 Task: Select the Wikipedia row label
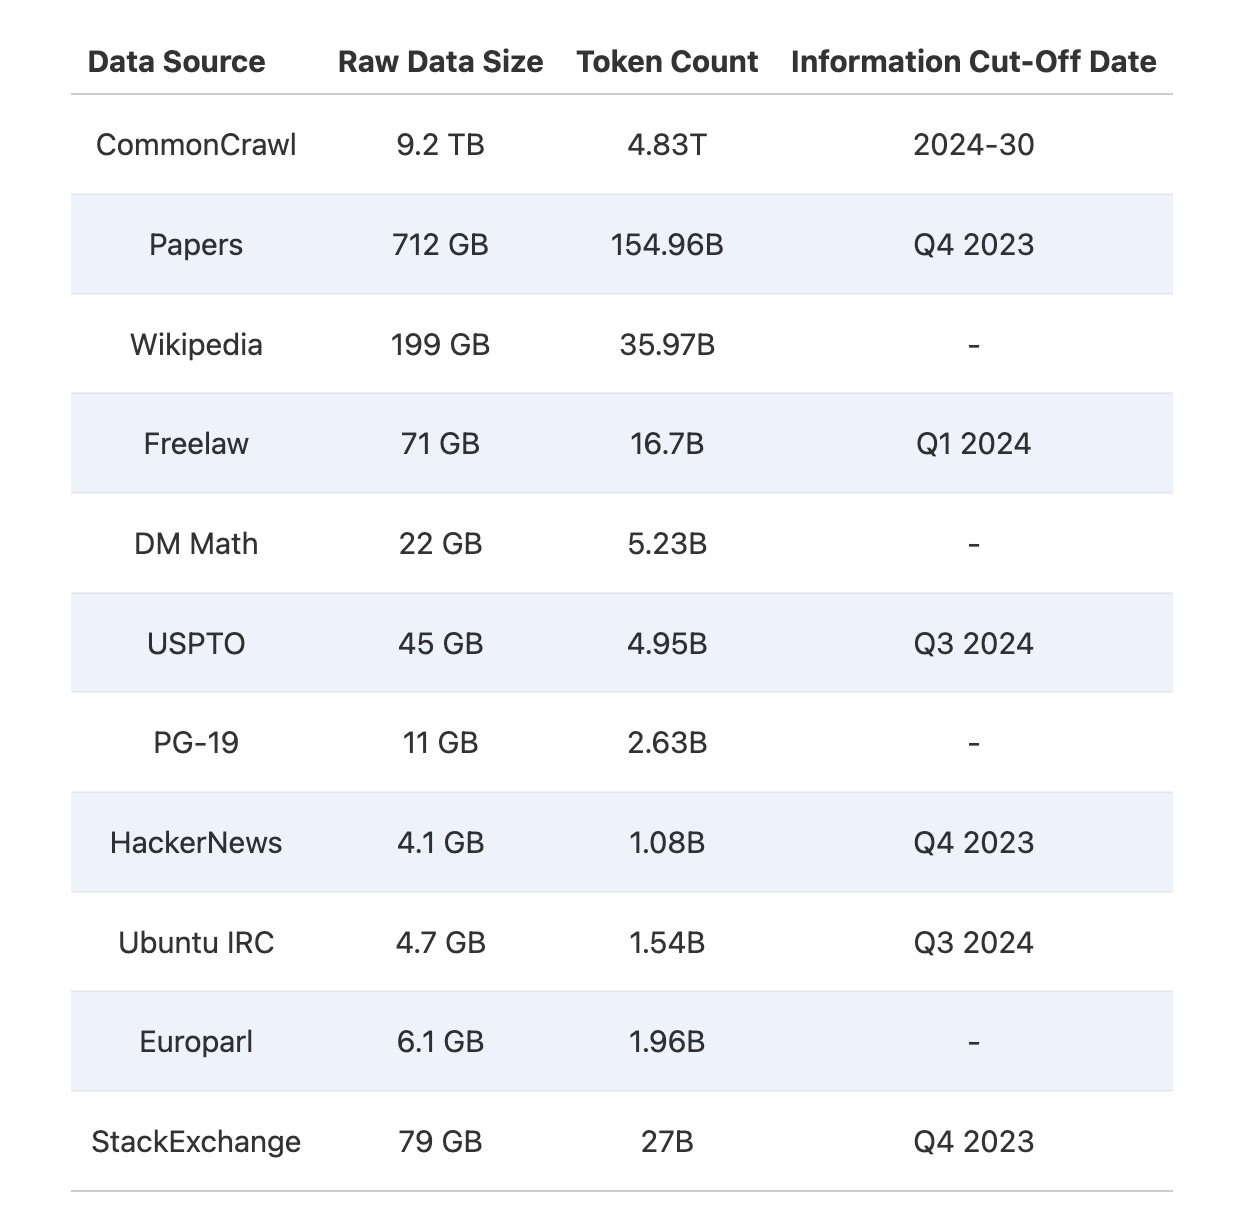click(x=196, y=345)
